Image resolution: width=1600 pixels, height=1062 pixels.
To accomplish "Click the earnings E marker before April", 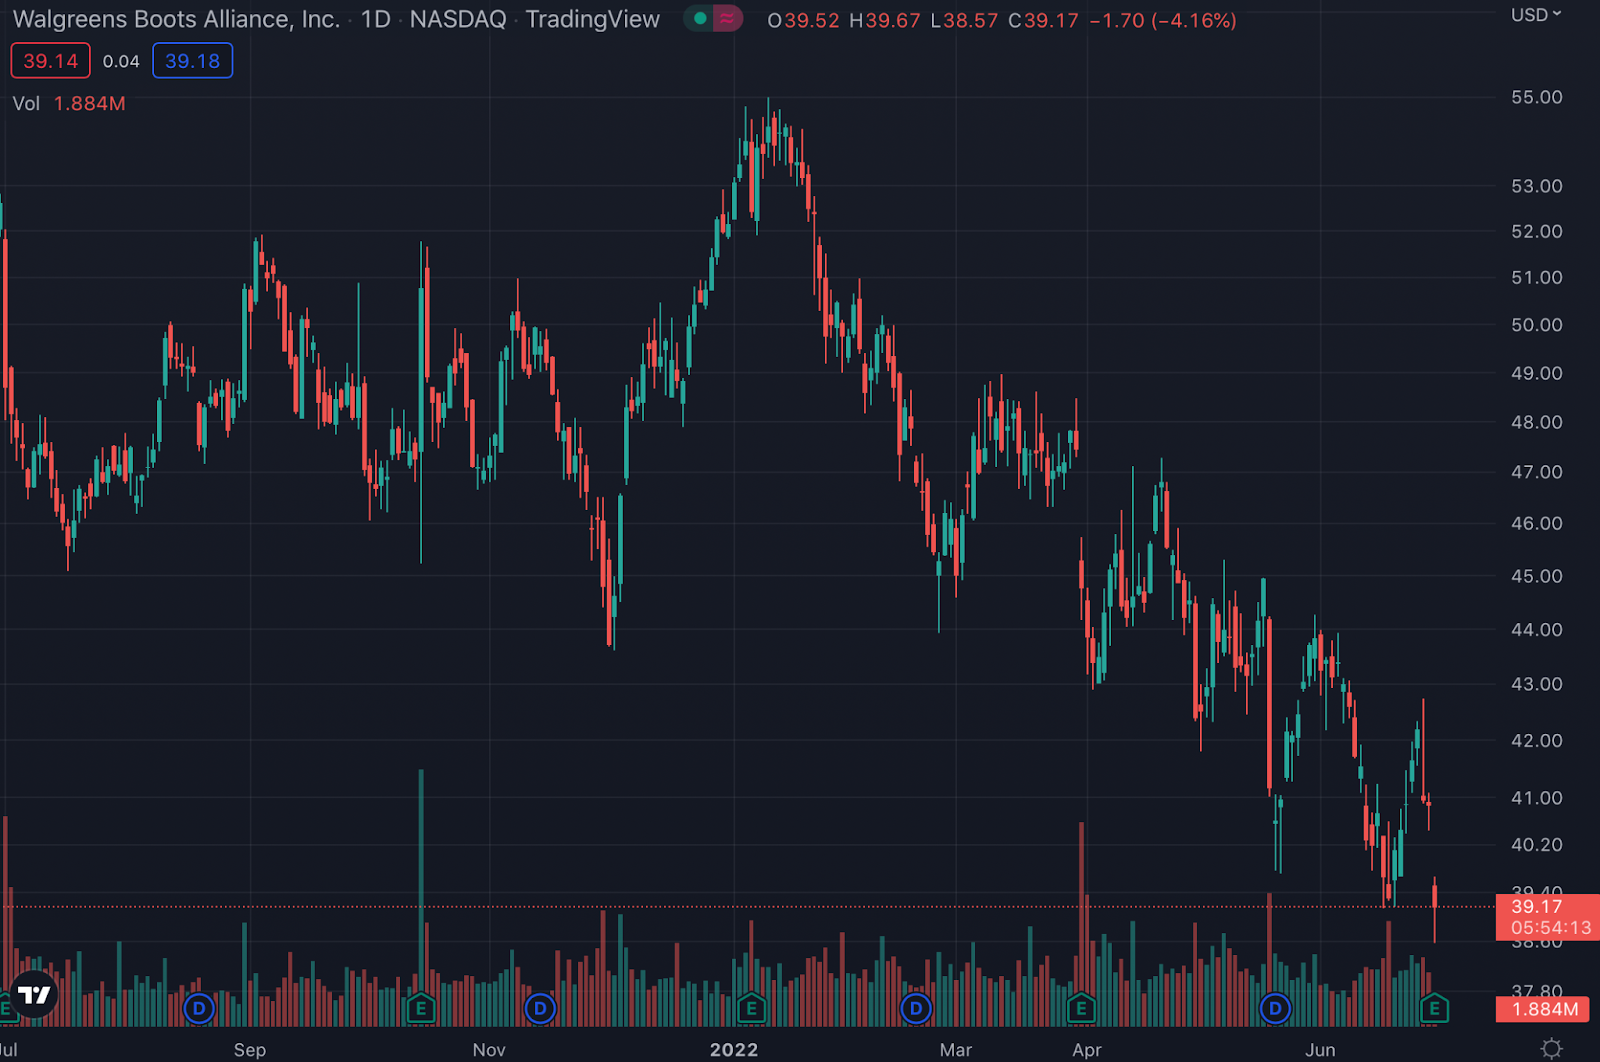I will point(1081,1008).
